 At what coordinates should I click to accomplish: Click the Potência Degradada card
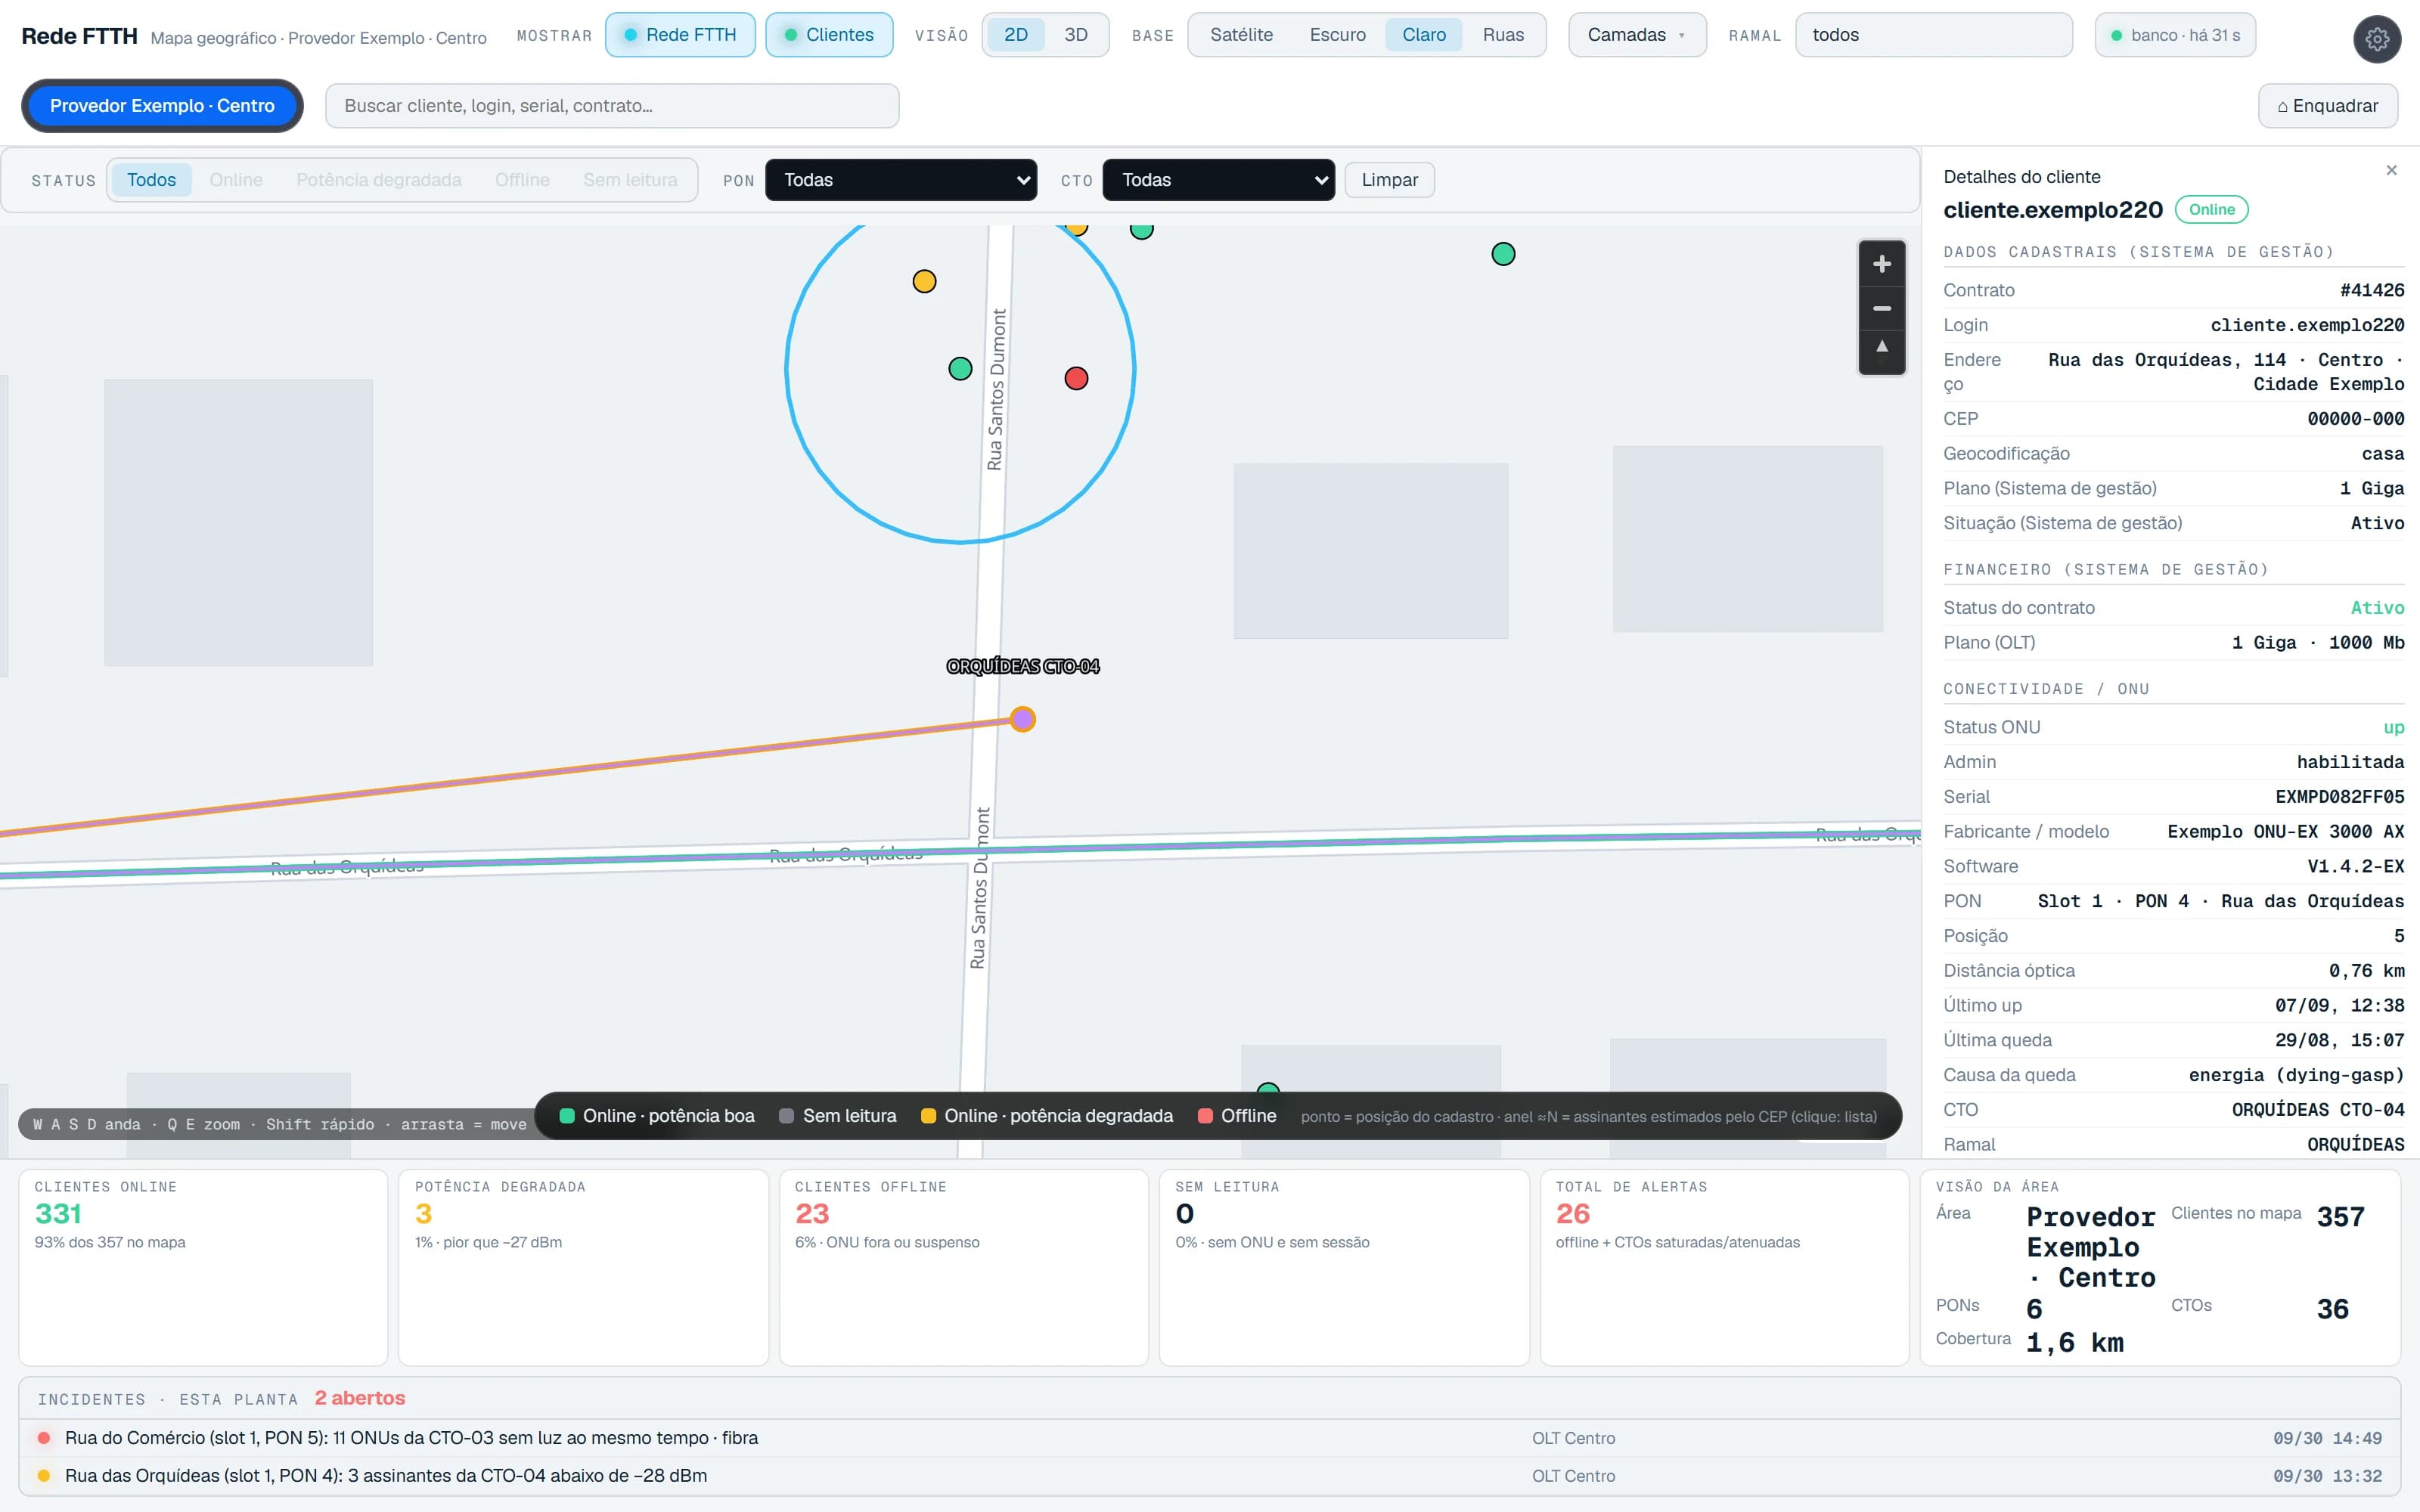pyautogui.click(x=583, y=1267)
